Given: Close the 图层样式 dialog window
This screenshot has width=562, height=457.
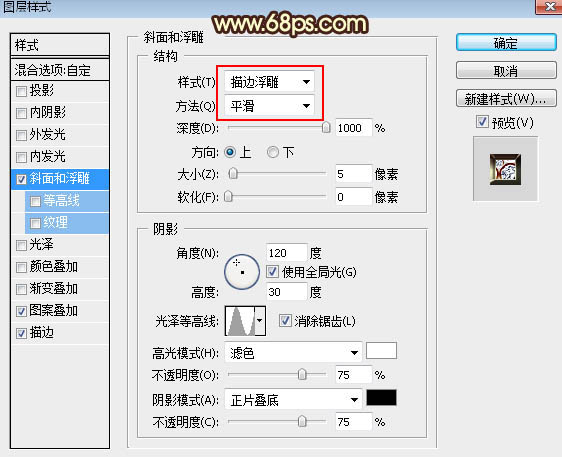Looking at the screenshot, I should [549, 6].
